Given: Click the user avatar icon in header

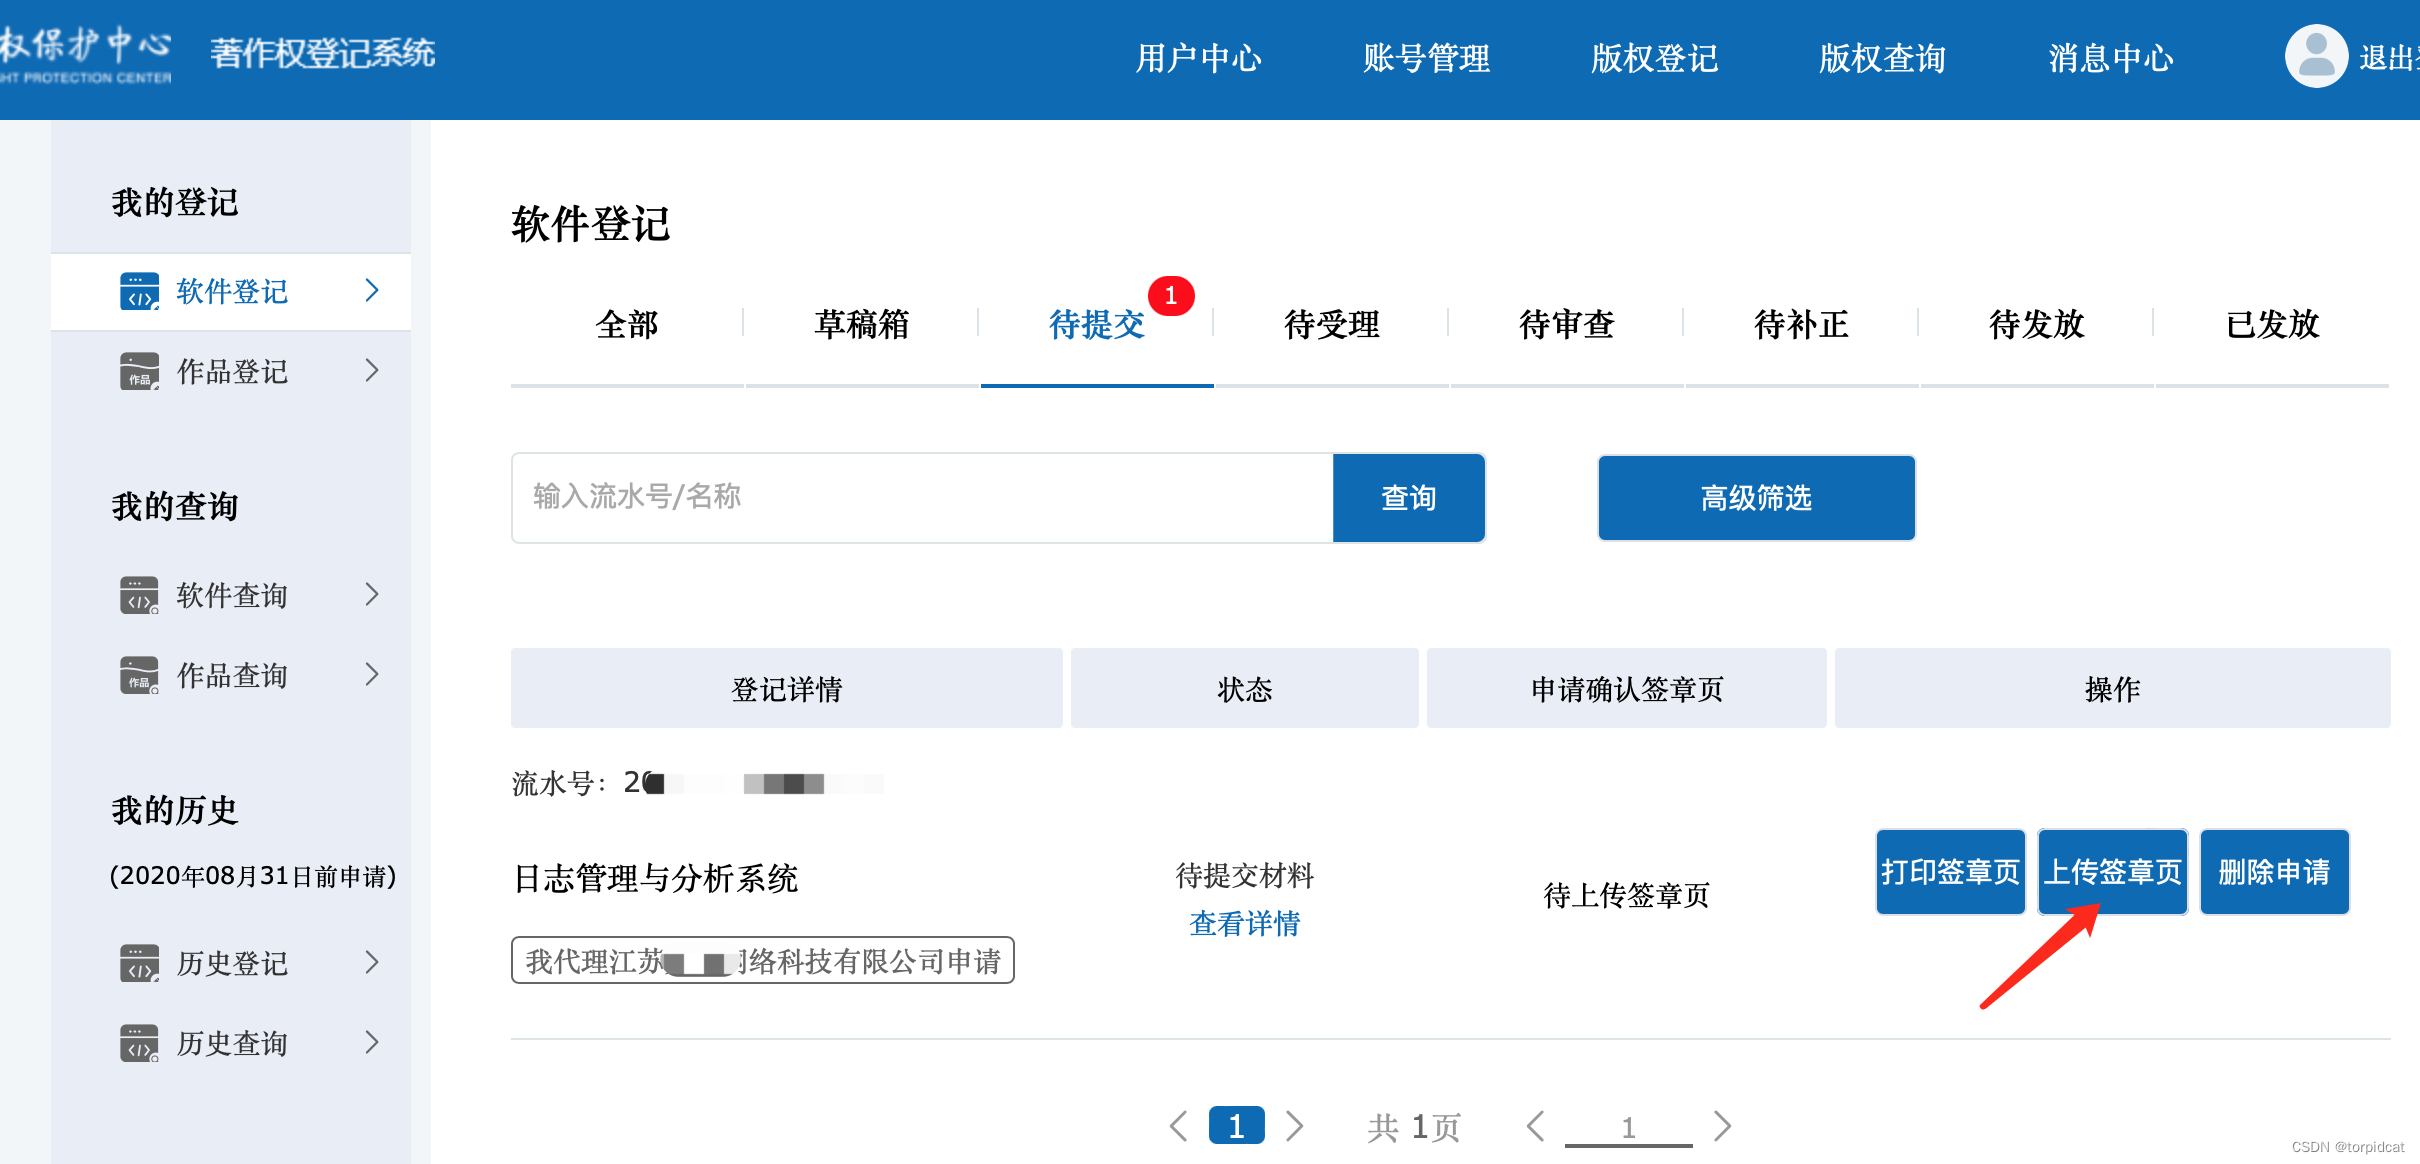Looking at the screenshot, I should [x=2315, y=57].
